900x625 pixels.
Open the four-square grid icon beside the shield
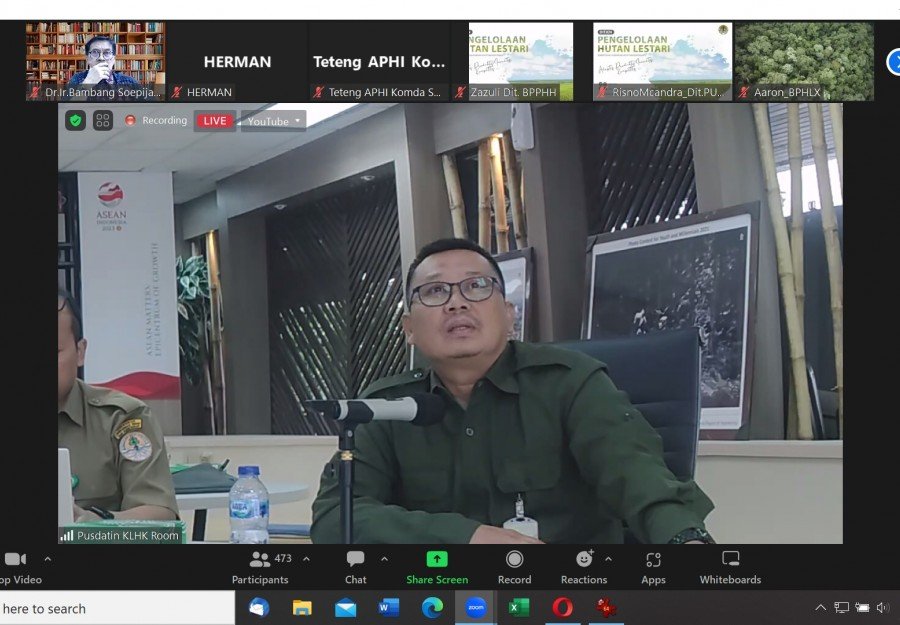103,121
